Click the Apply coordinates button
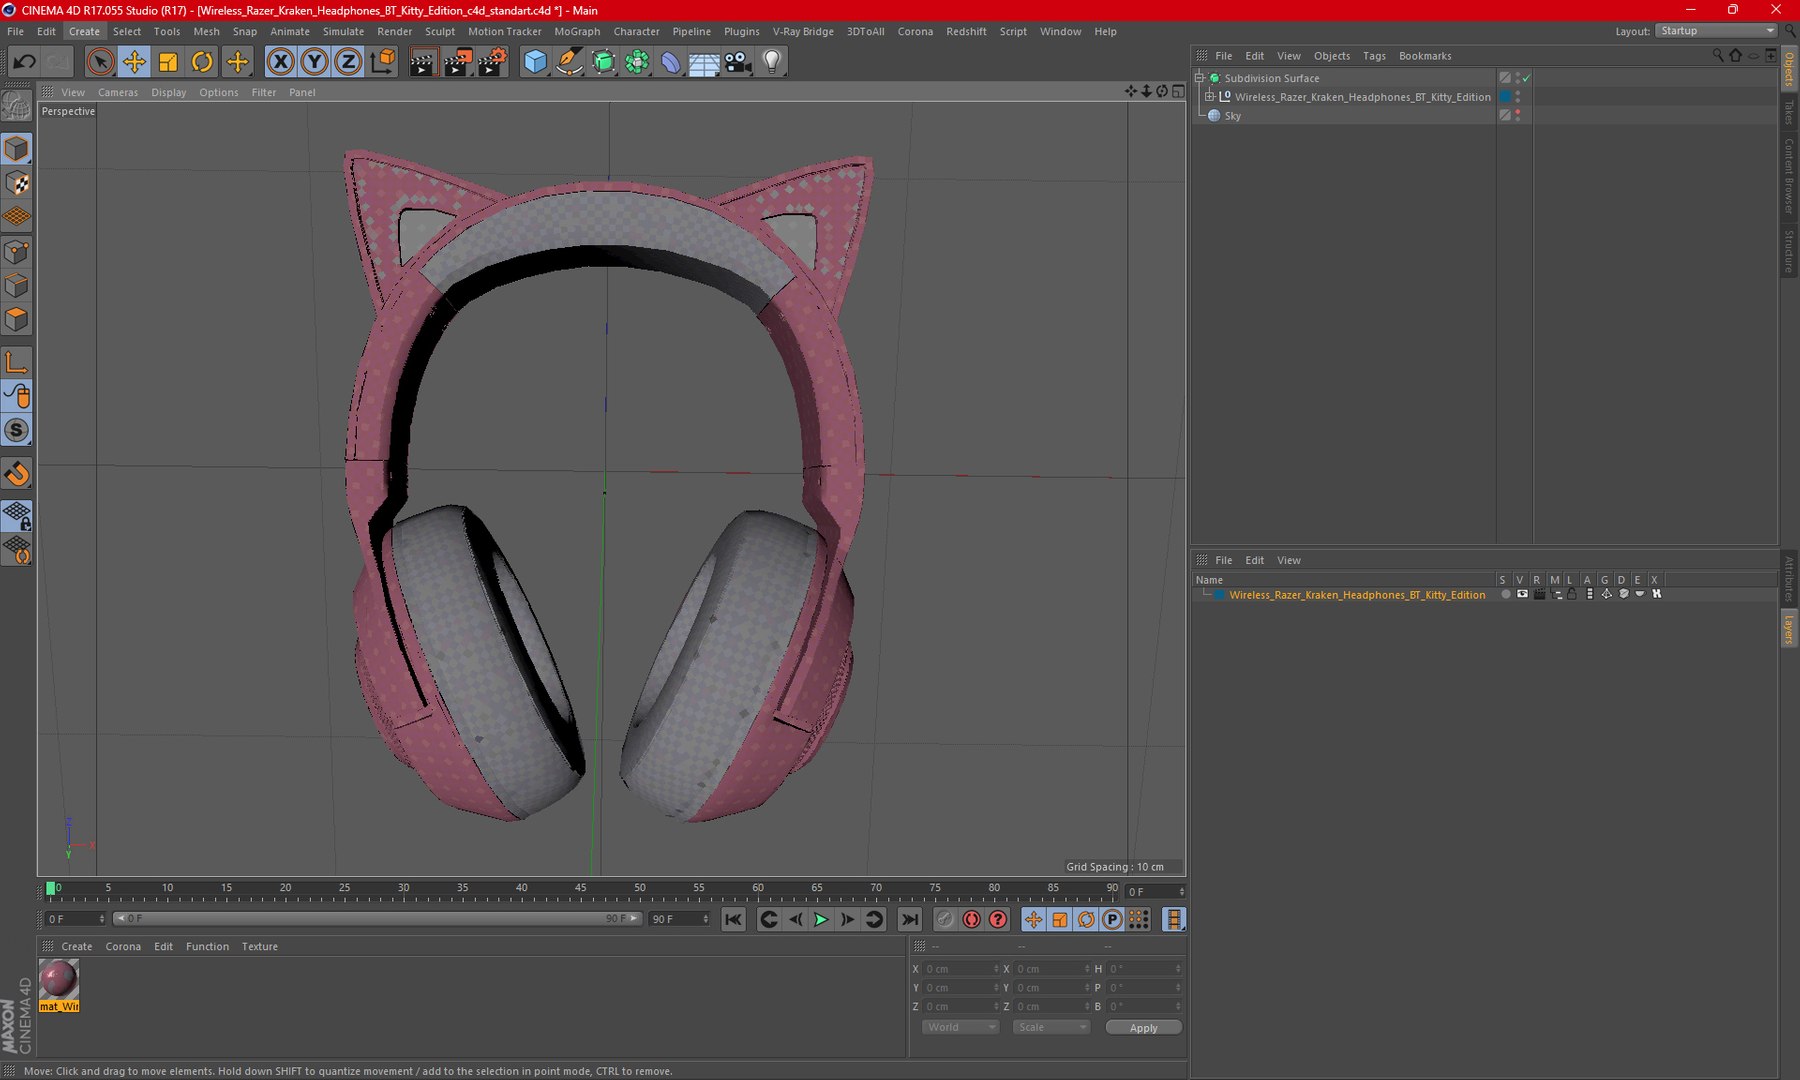1800x1080 pixels. point(1143,1028)
